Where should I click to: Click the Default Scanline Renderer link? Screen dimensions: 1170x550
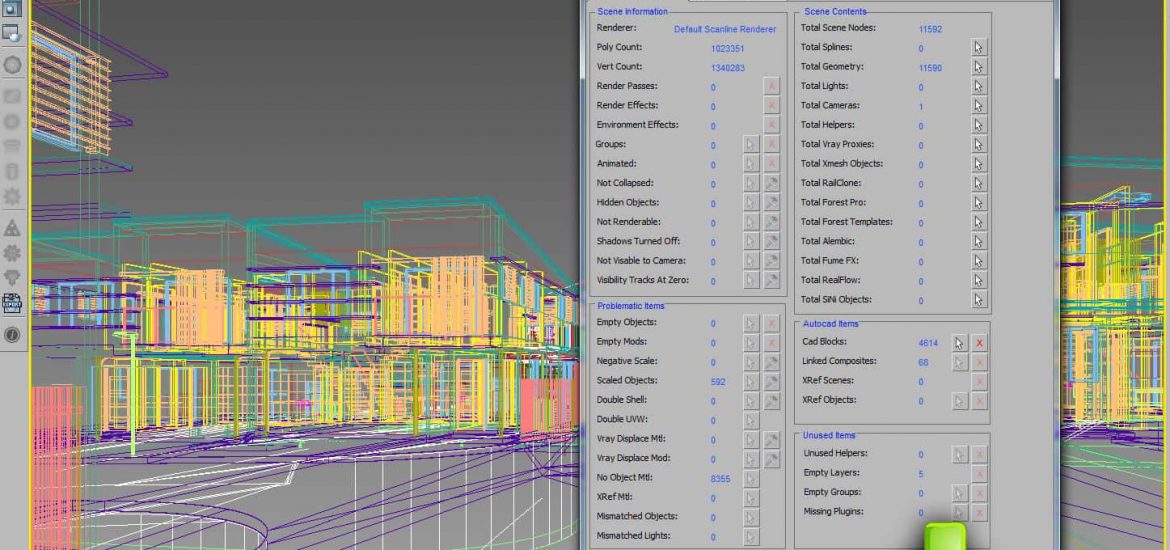click(x=724, y=29)
